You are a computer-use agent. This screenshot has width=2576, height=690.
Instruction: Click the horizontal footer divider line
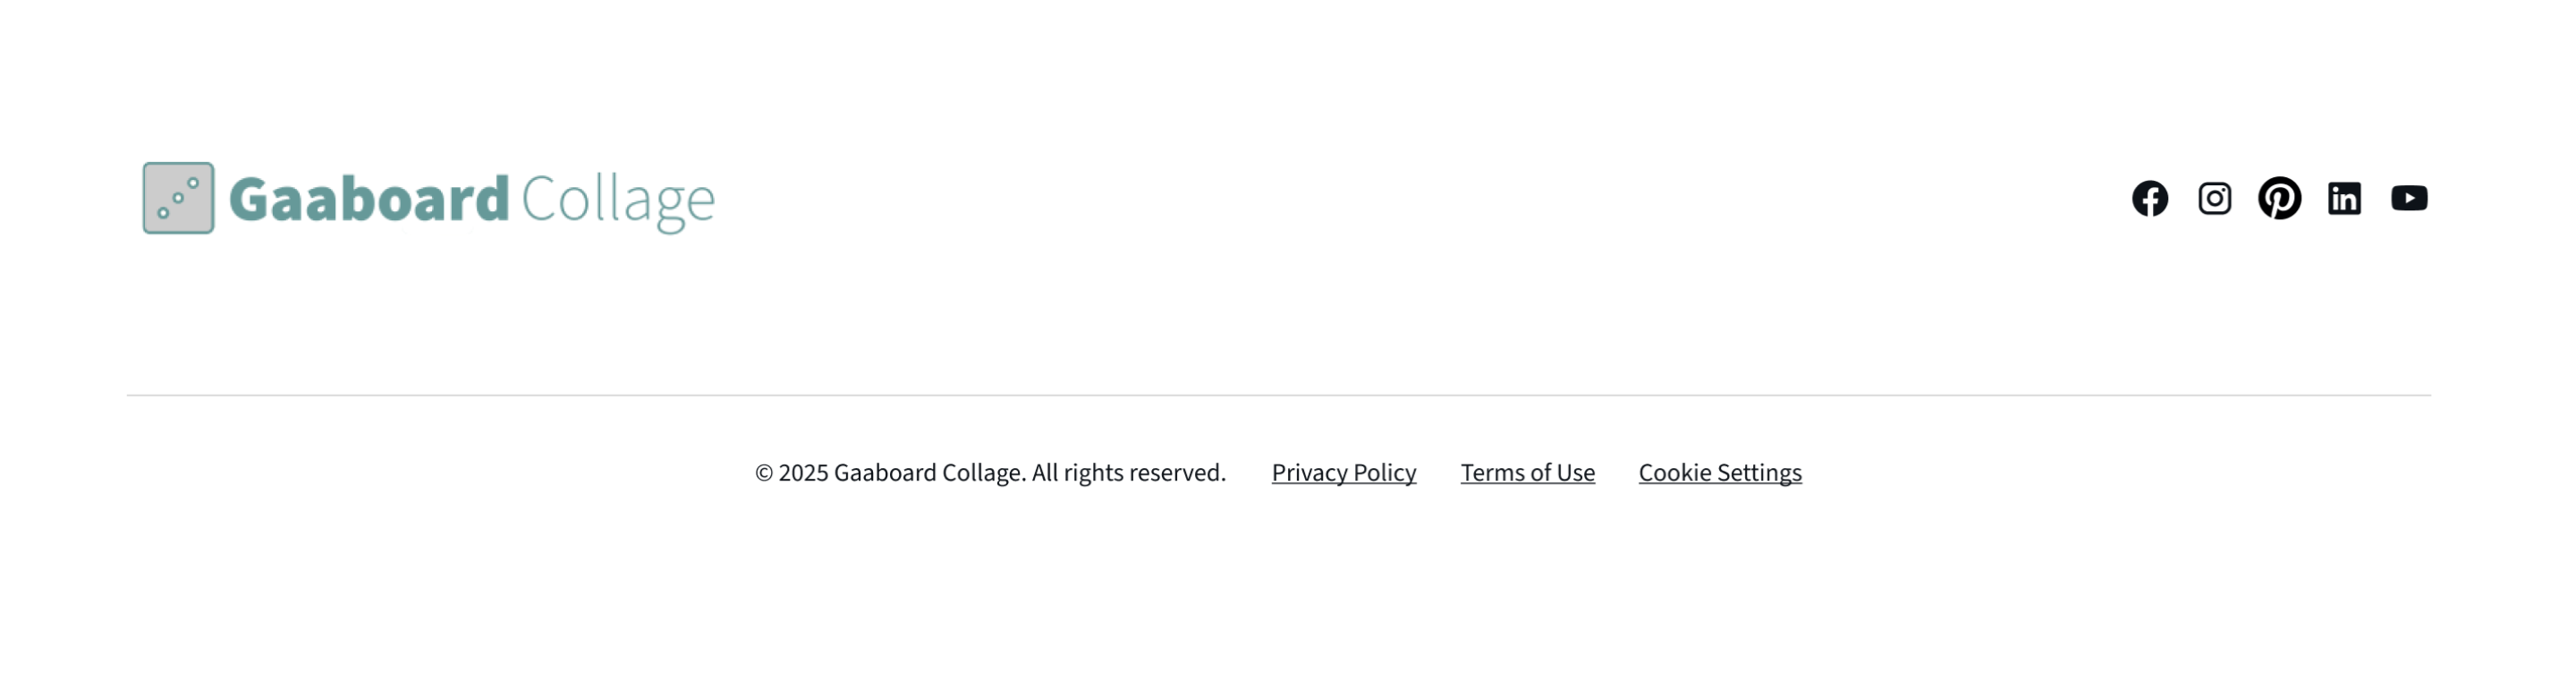coord(1278,395)
